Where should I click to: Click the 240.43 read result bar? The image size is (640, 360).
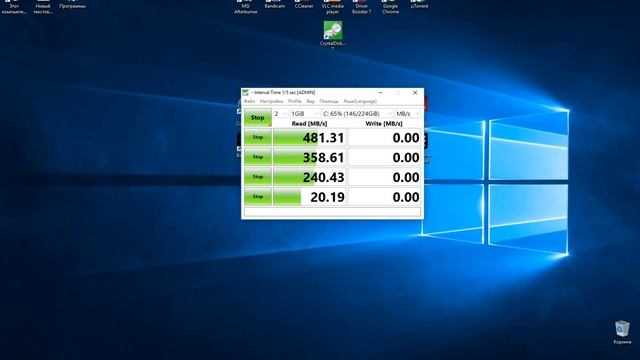coord(309,177)
